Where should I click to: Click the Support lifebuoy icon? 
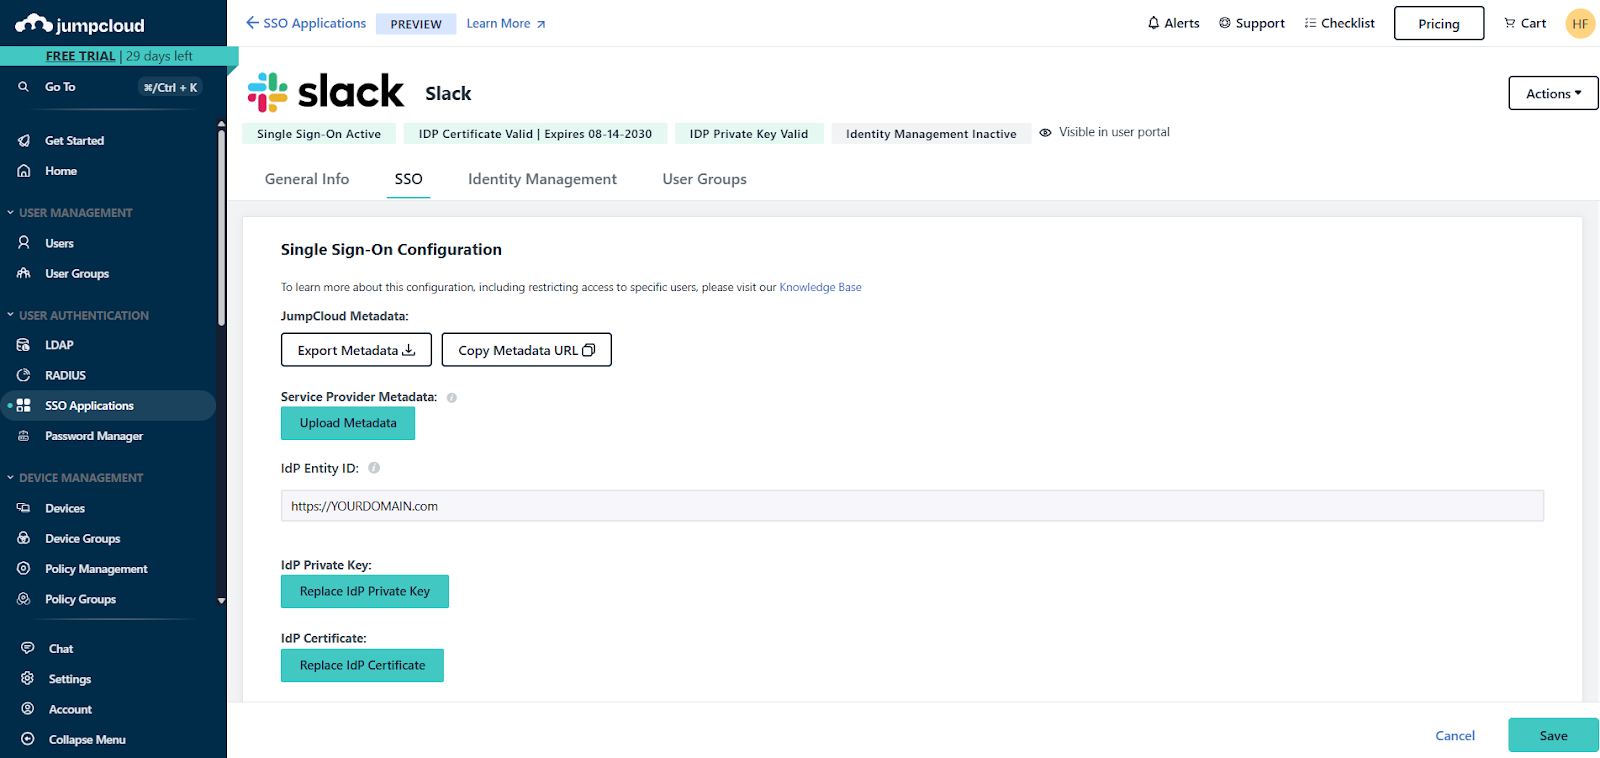[1225, 23]
